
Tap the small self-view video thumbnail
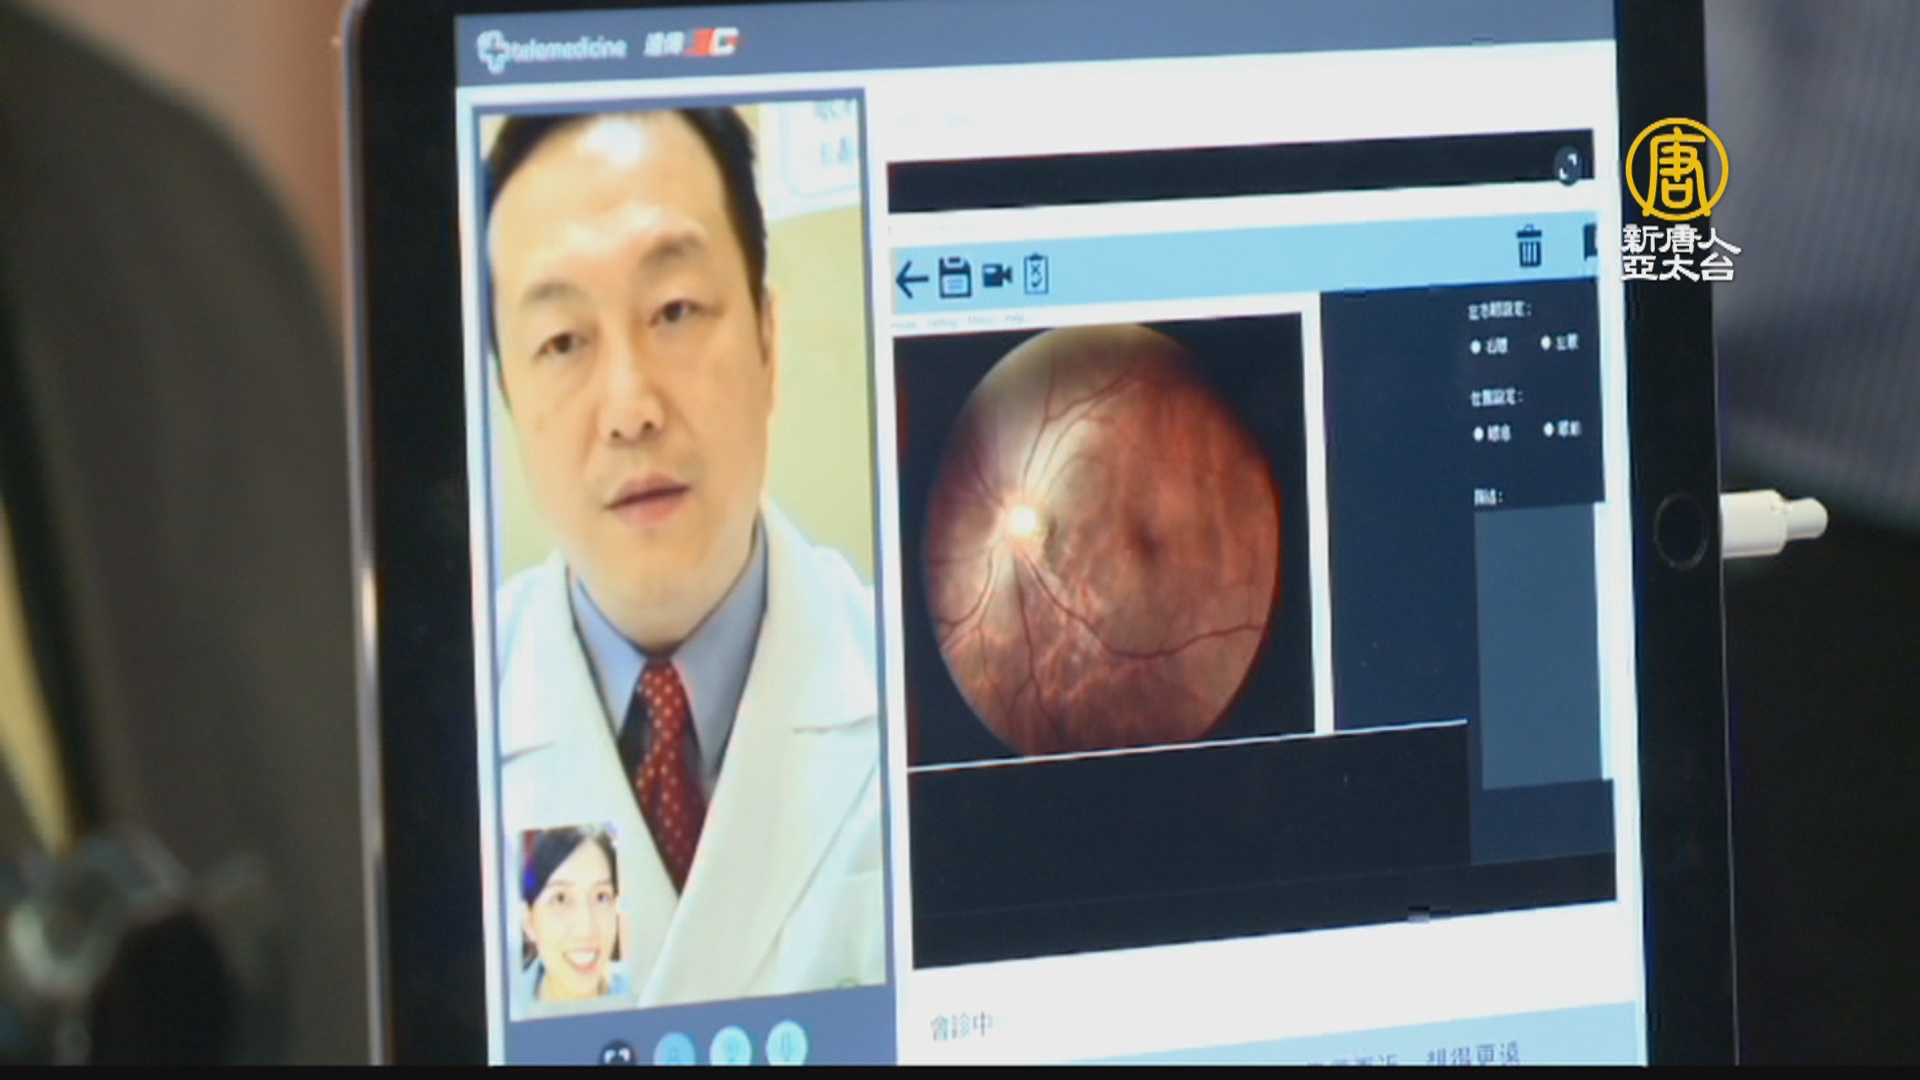tap(567, 912)
